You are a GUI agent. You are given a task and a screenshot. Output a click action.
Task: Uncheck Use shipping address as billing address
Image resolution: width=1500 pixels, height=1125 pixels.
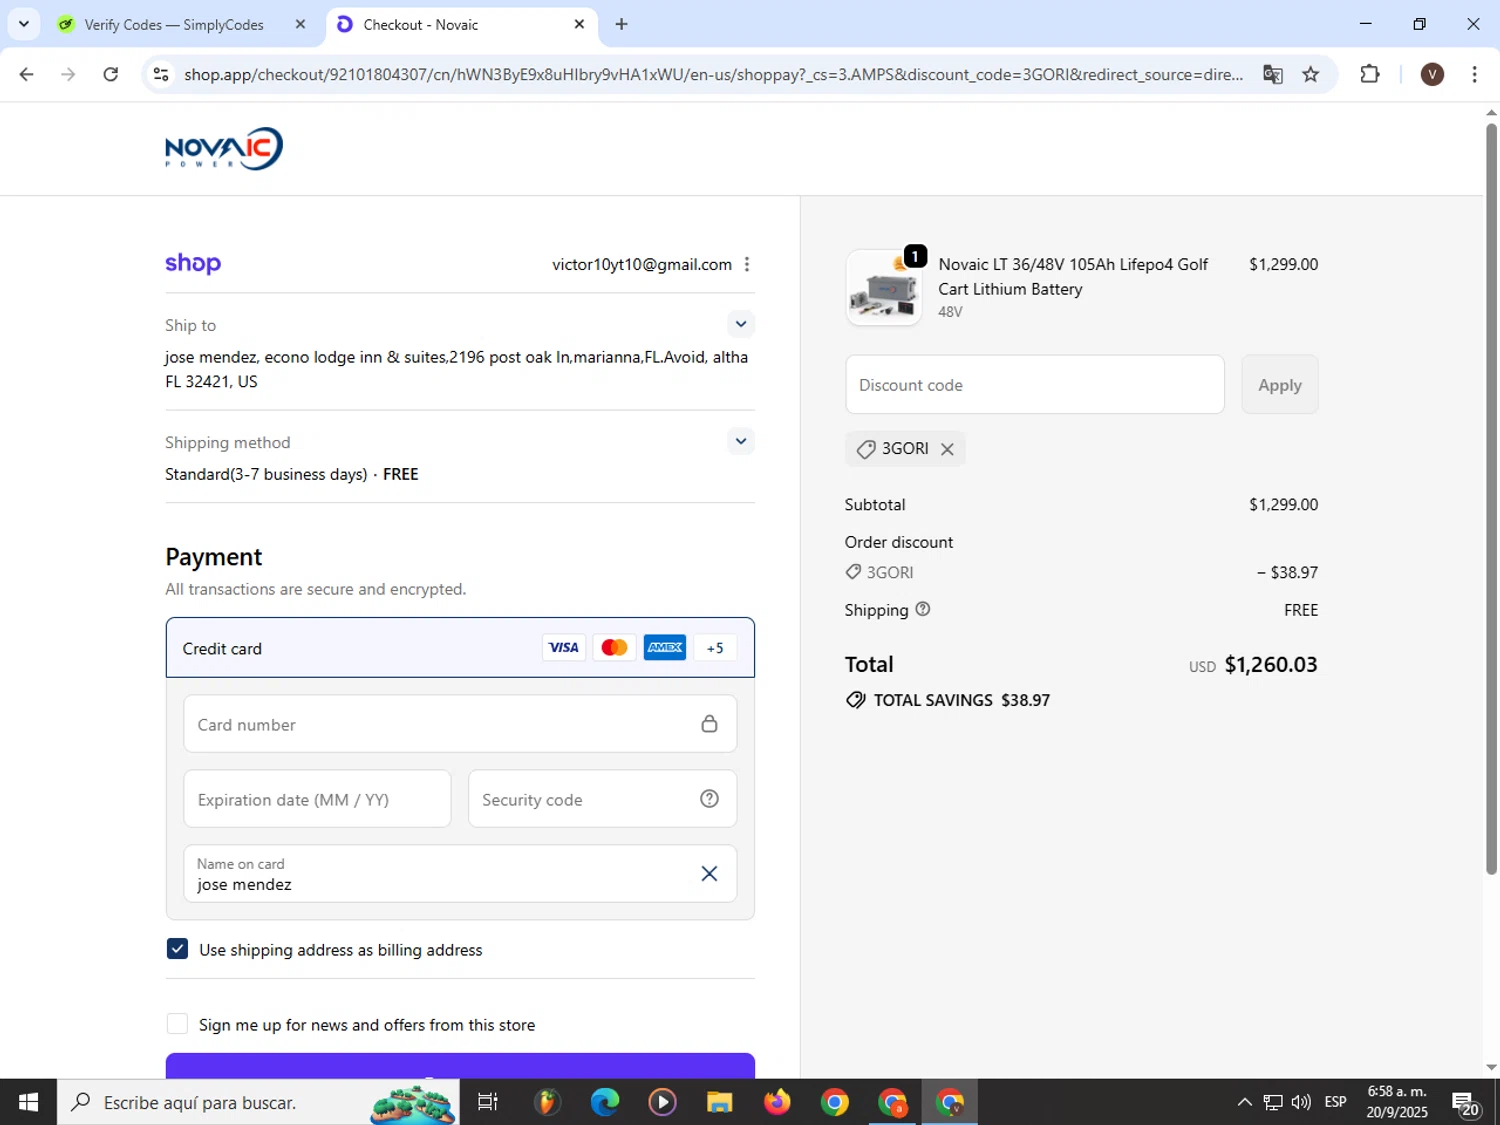click(177, 949)
